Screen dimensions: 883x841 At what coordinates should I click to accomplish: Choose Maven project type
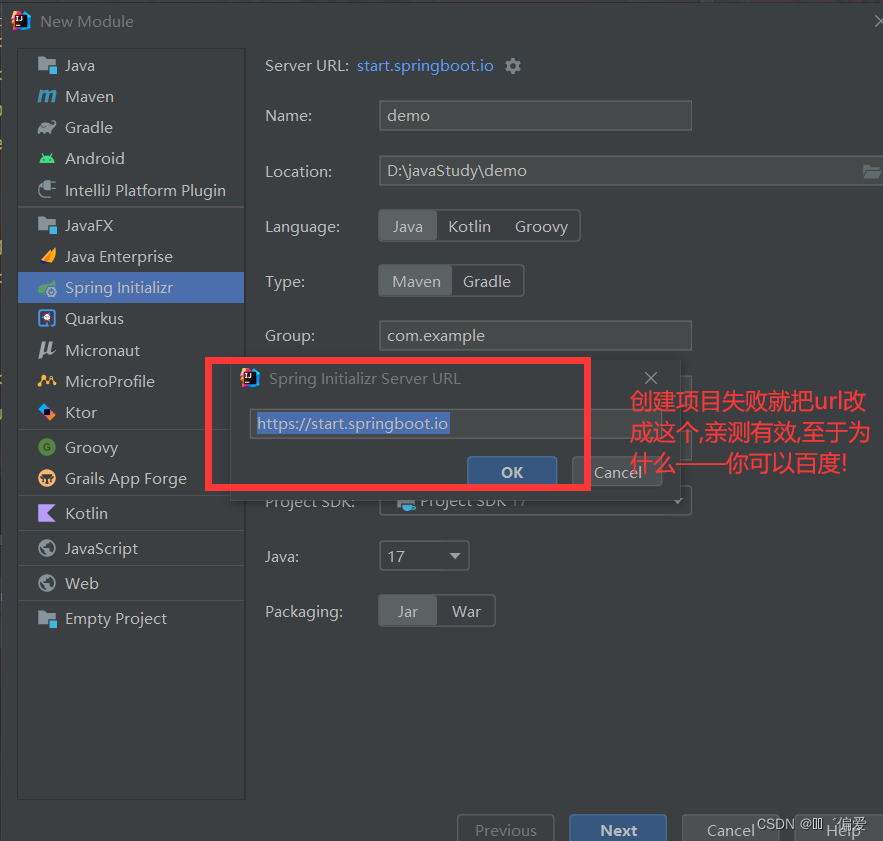click(416, 281)
